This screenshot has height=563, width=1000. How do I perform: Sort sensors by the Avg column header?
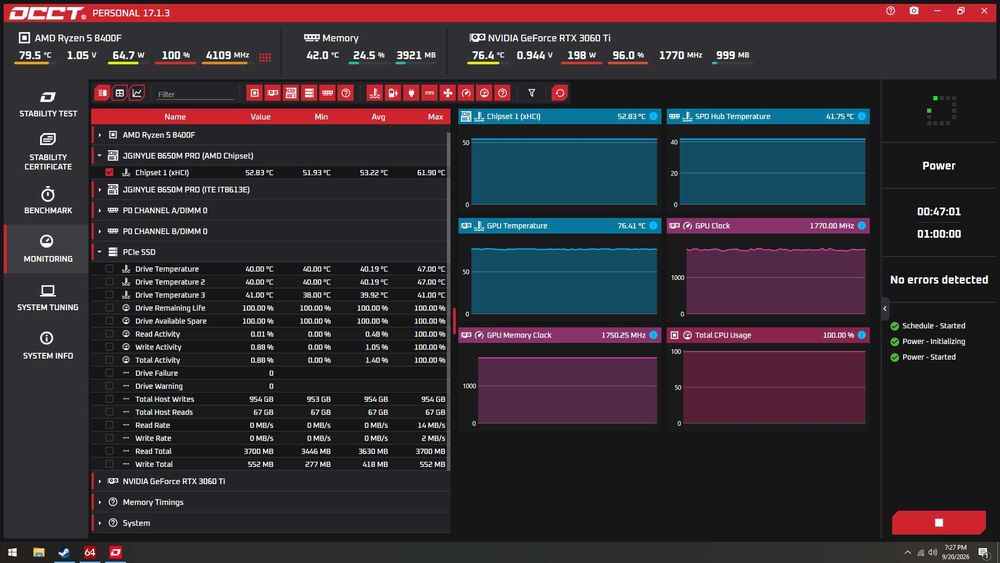coord(378,117)
